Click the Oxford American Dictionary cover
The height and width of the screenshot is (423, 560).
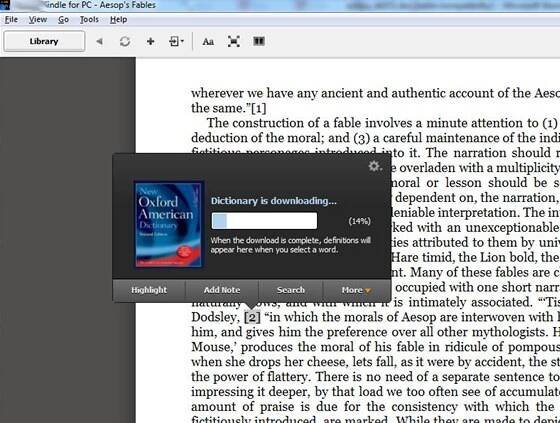pyautogui.click(x=168, y=224)
